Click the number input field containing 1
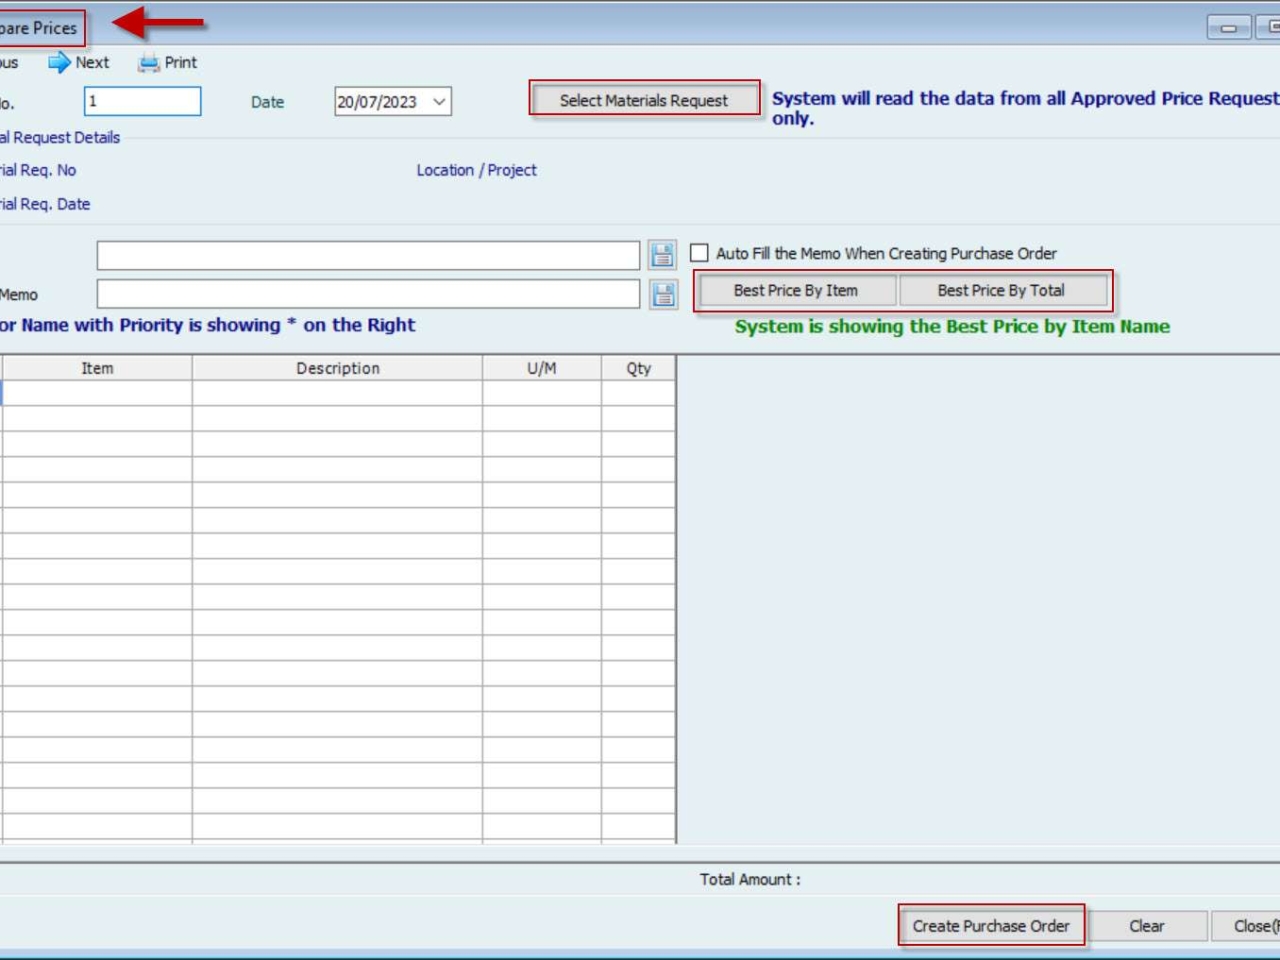Image resolution: width=1280 pixels, height=960 pixels. tap(142, 101)
